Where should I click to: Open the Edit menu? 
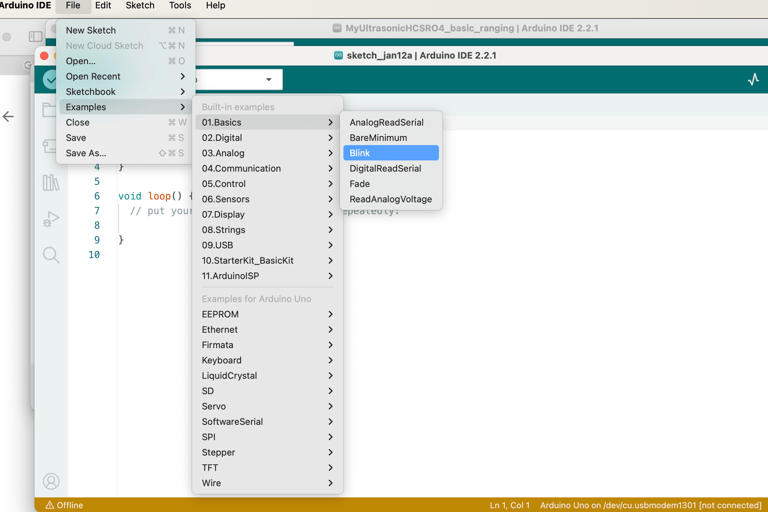click(103, 5)
